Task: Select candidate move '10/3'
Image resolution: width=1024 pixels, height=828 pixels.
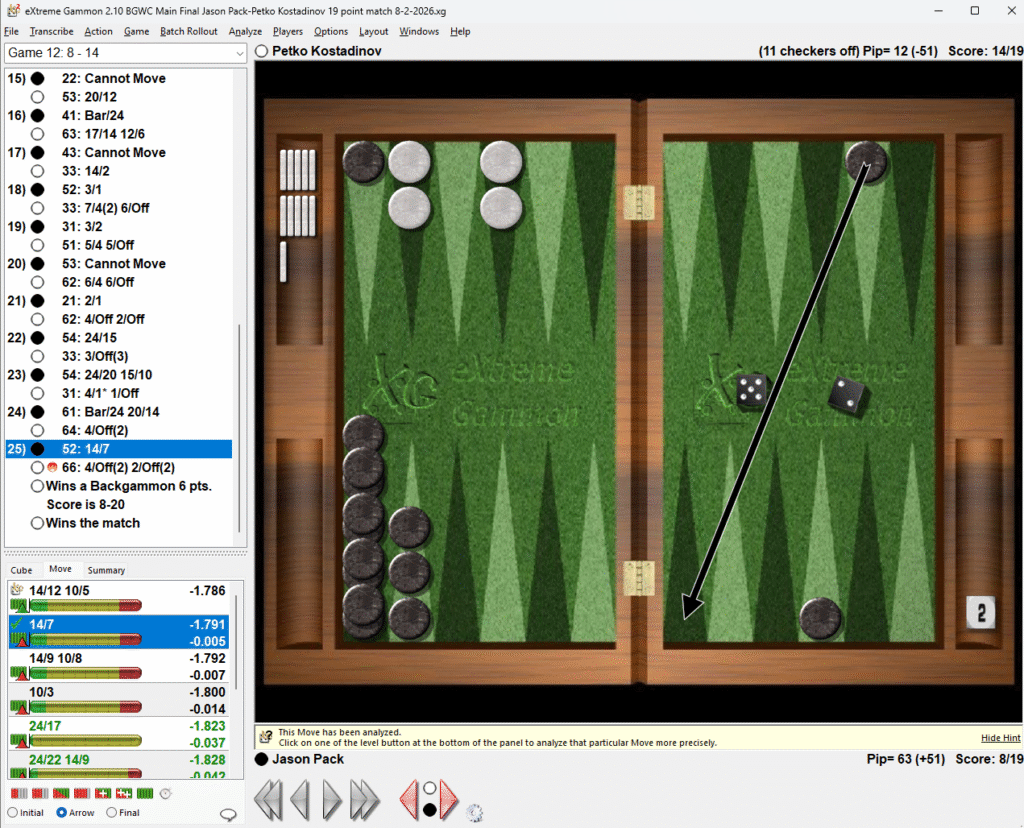Action: [118, 699]
